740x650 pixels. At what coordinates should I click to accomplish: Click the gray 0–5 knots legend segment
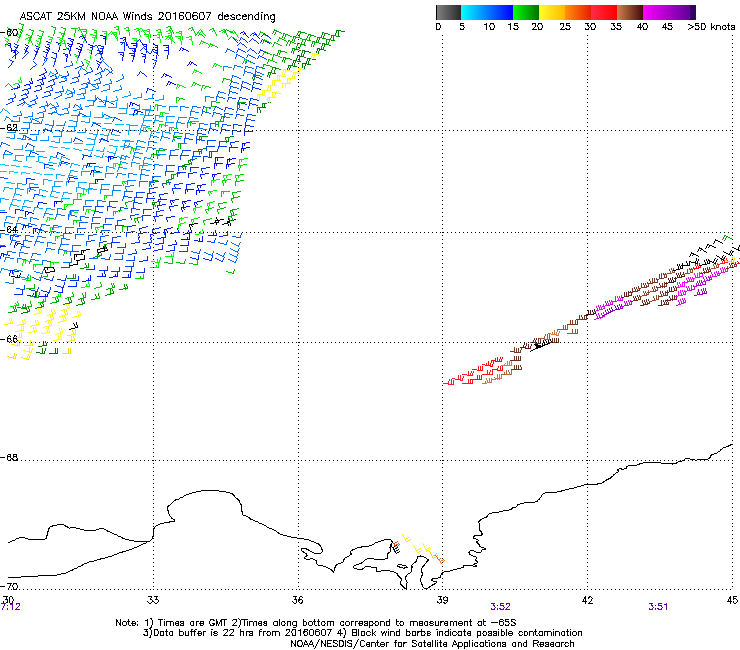point(448,12)
